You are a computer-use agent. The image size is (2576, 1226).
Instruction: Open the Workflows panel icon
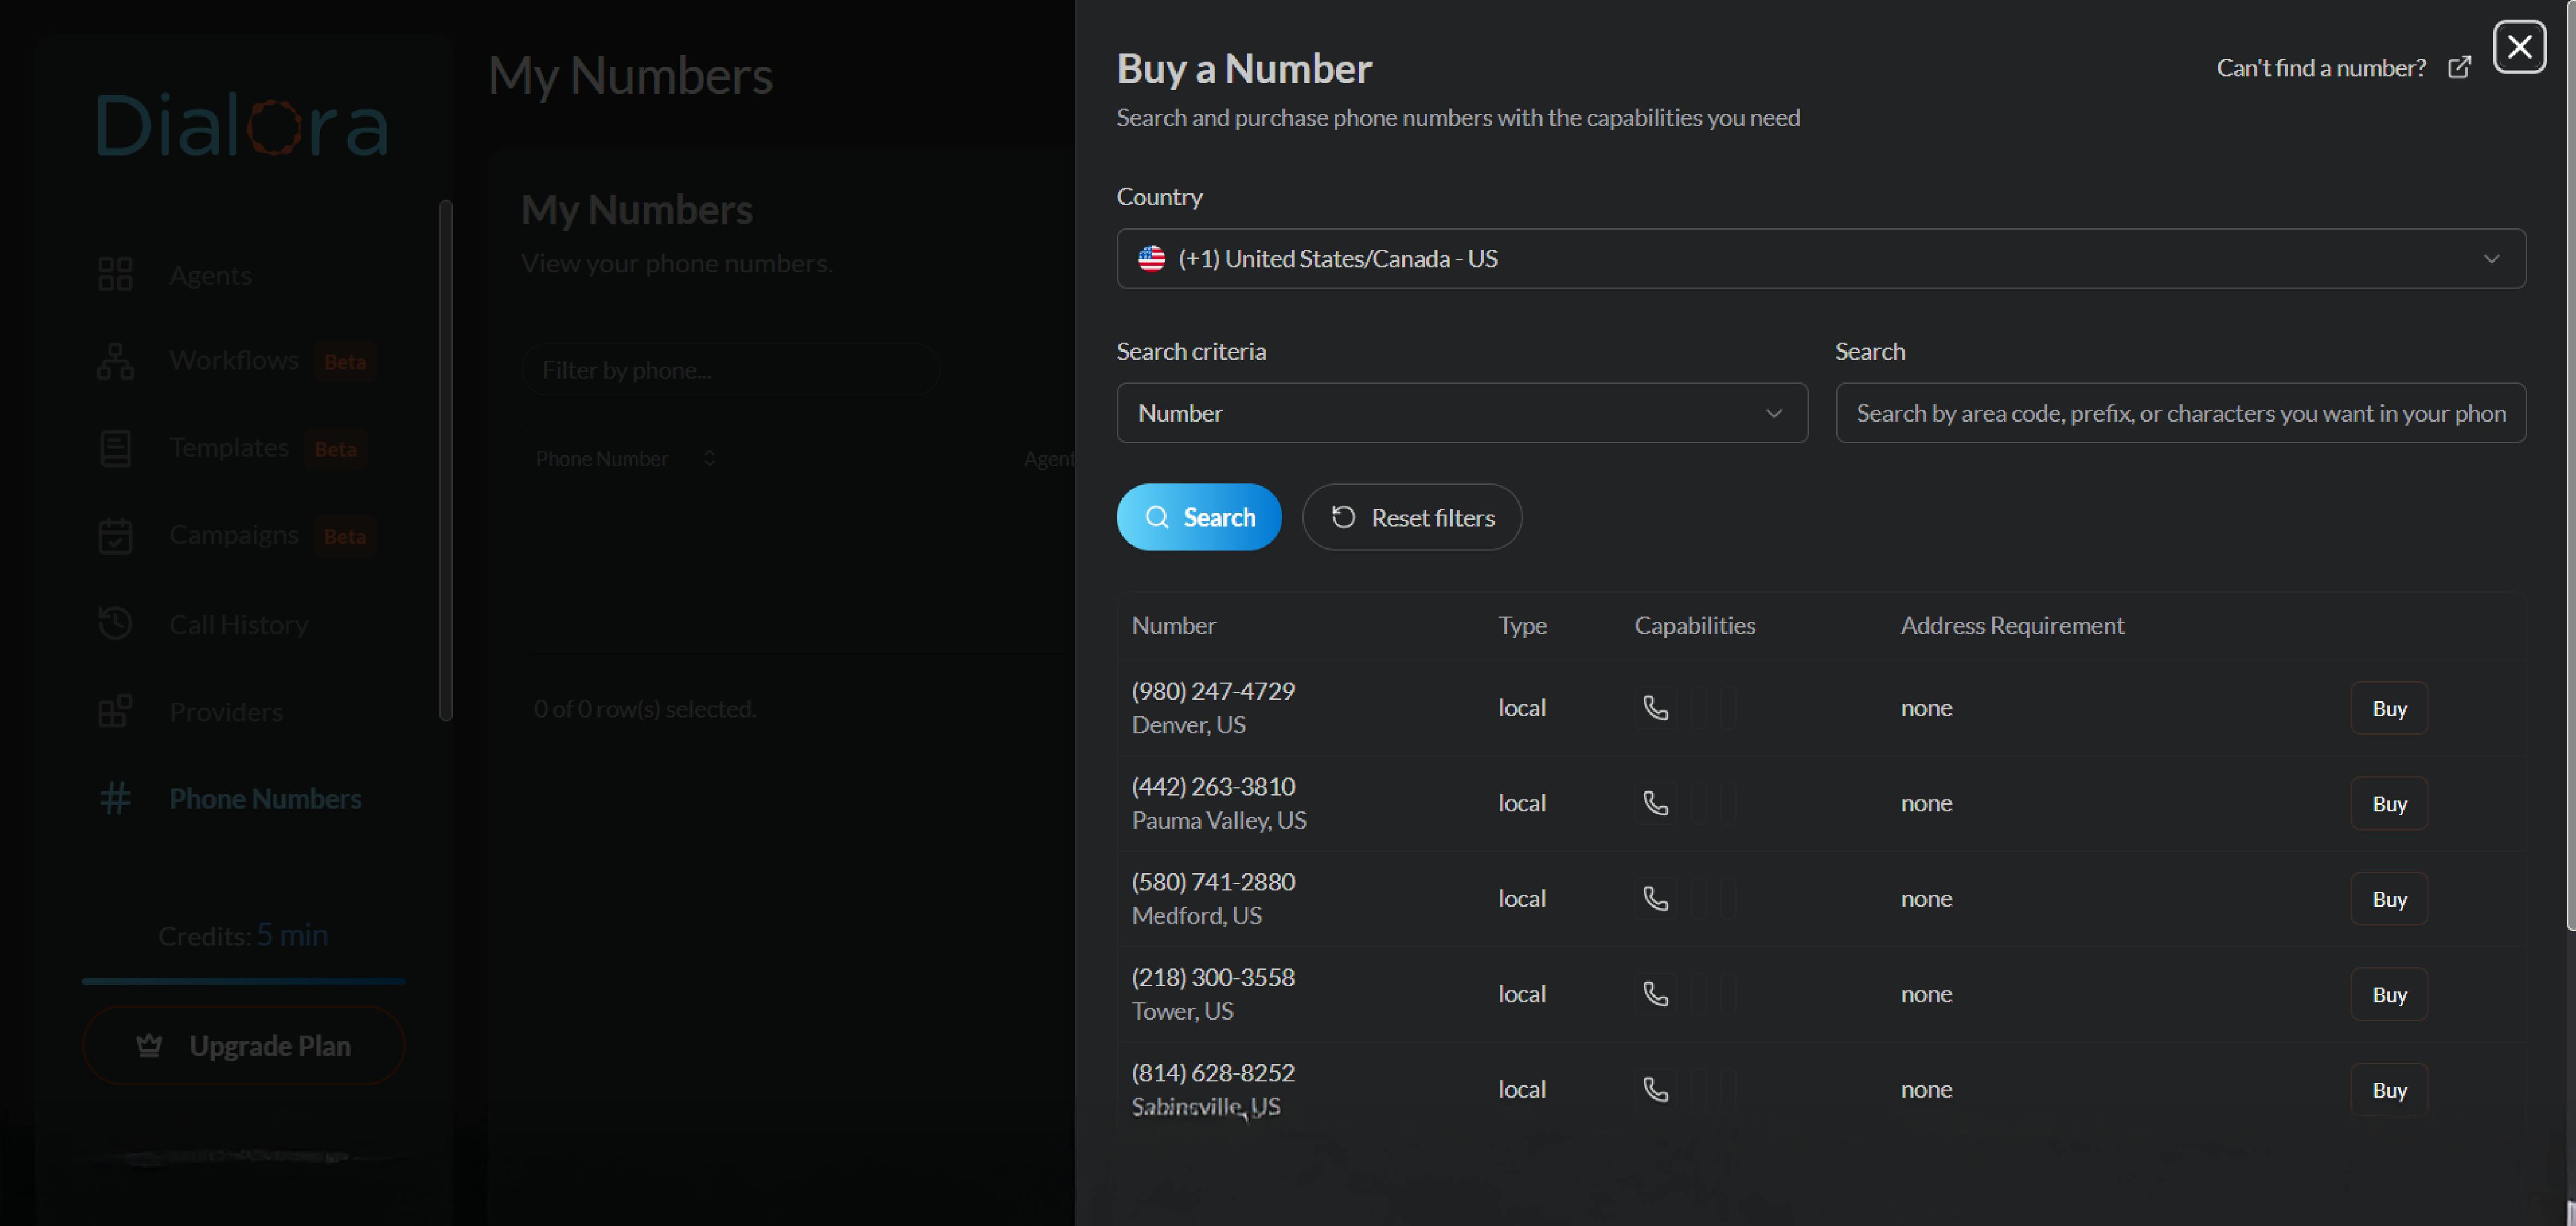click(x=115, y=361)
